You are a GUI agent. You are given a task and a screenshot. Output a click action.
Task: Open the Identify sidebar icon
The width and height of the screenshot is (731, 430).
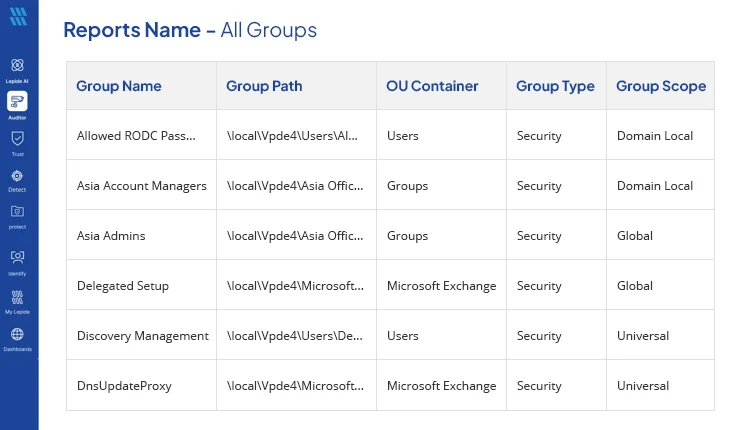17,257
